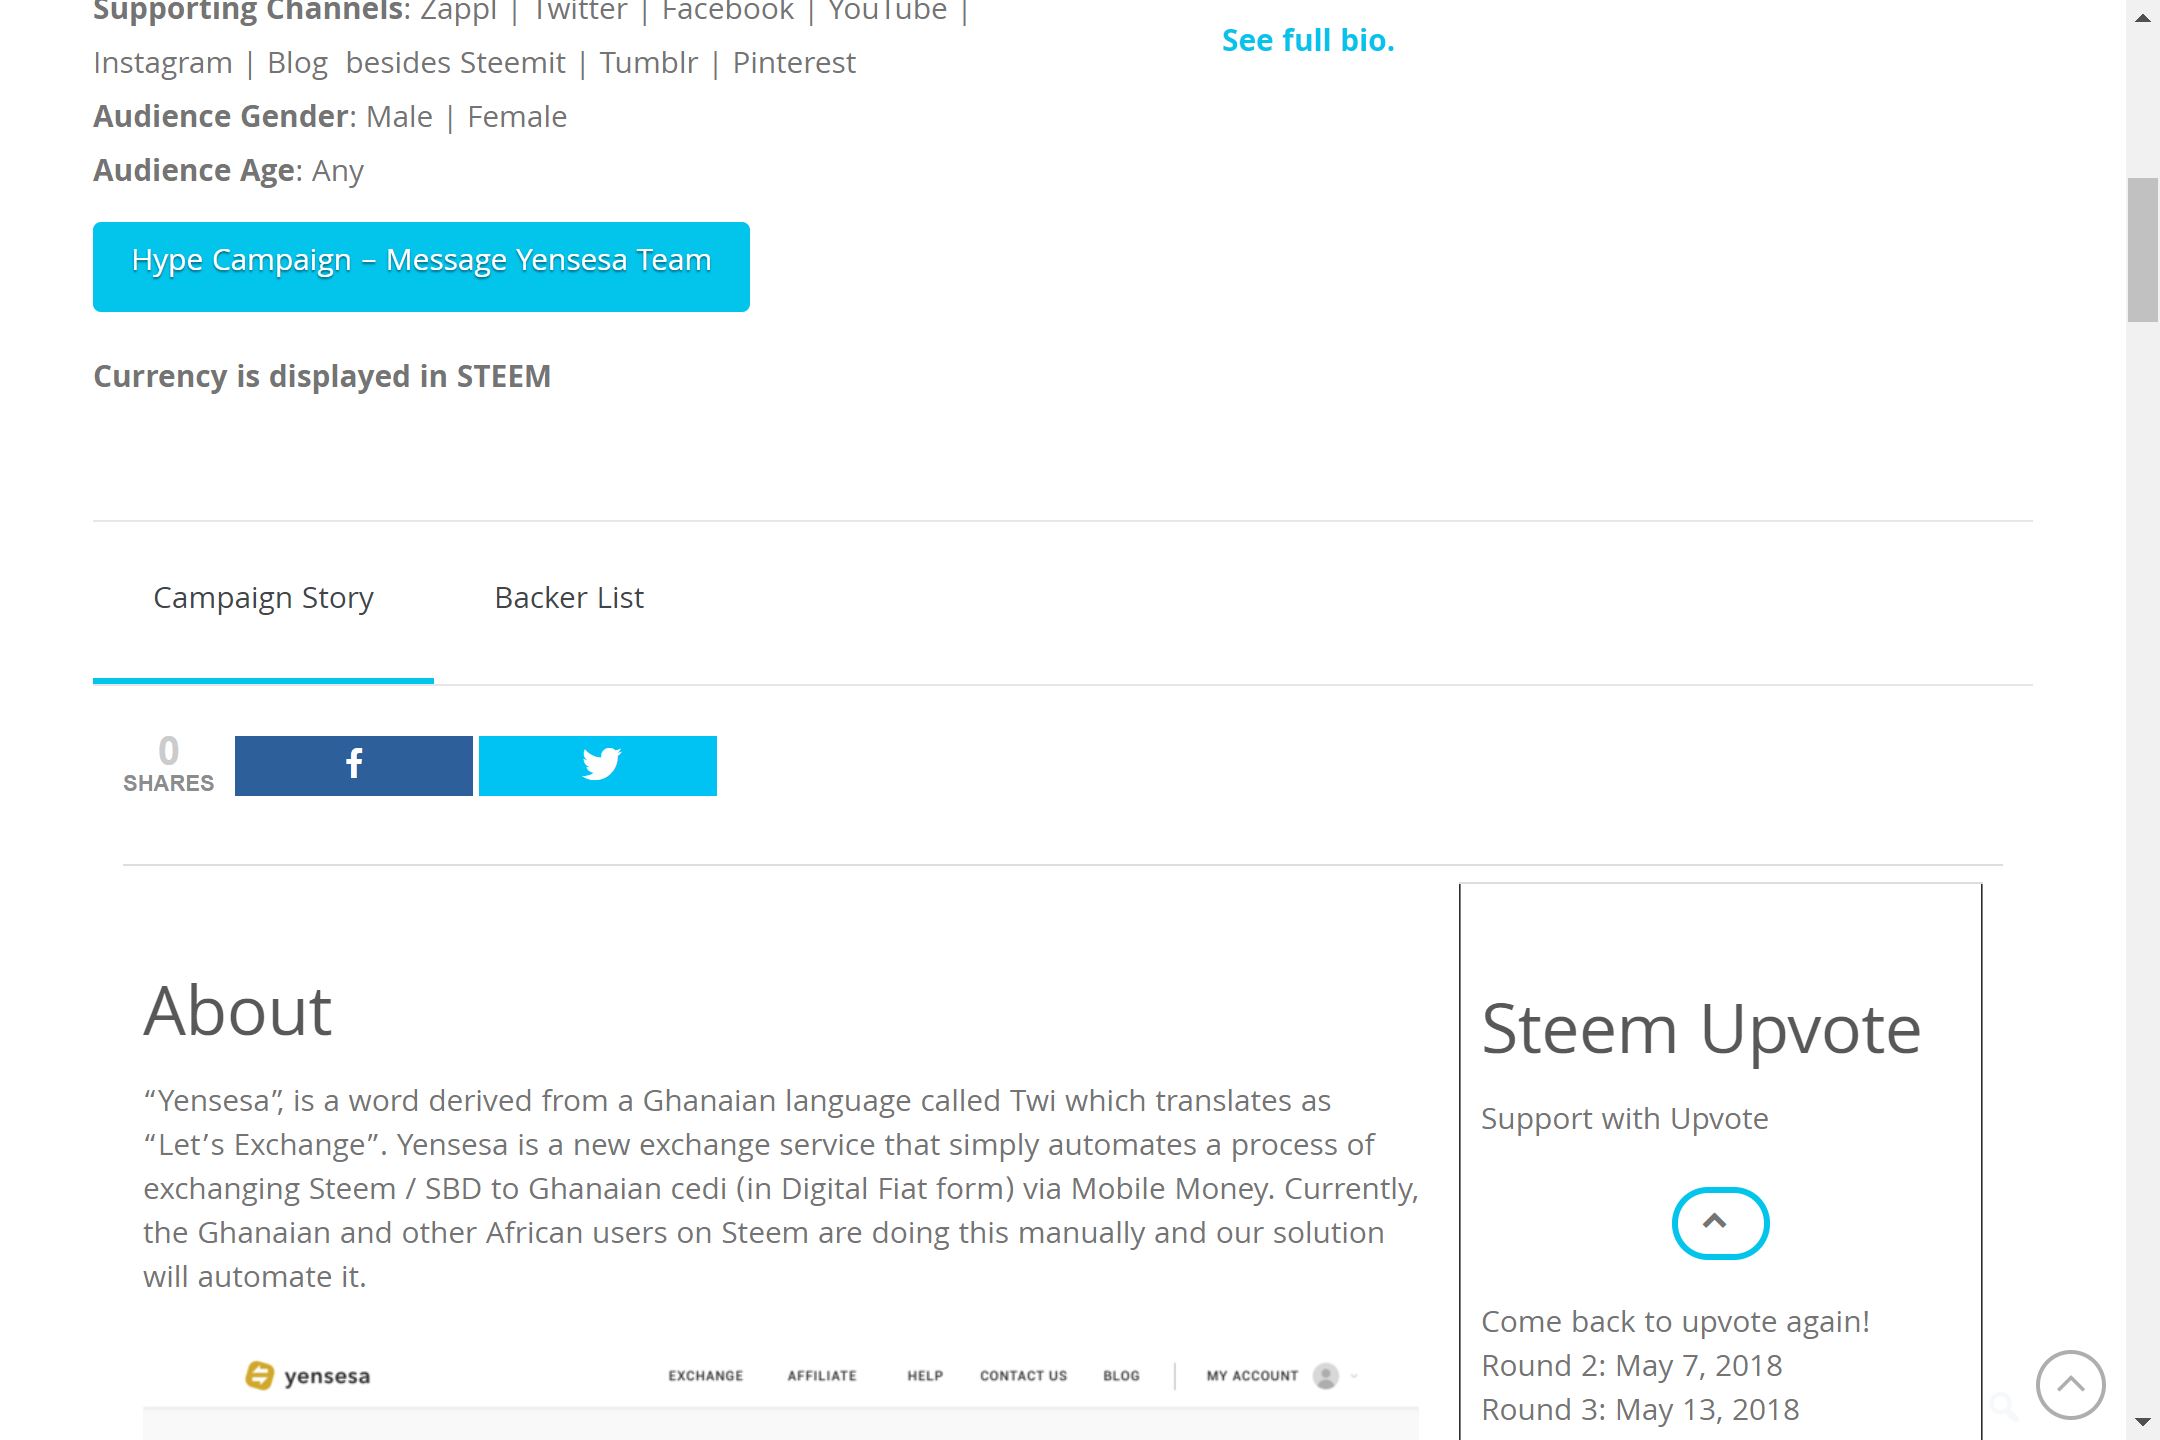Screen dimensions: 2160x1440
Task: Open the Campaign Story tab
Action: (263, 597)
